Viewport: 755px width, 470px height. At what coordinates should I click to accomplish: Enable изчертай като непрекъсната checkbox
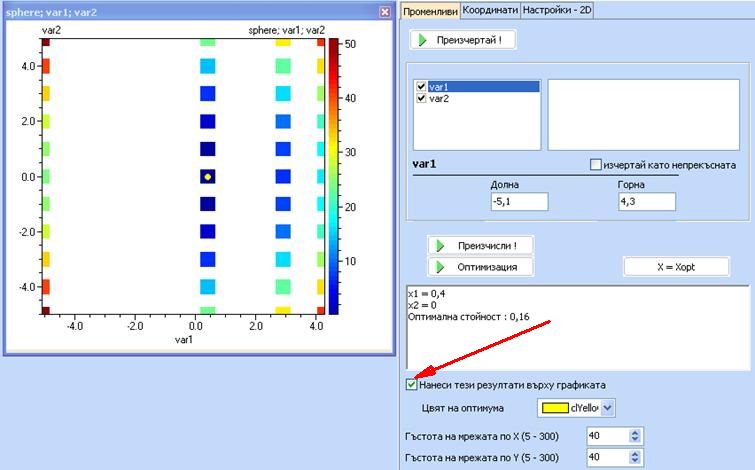pos(596,164)
